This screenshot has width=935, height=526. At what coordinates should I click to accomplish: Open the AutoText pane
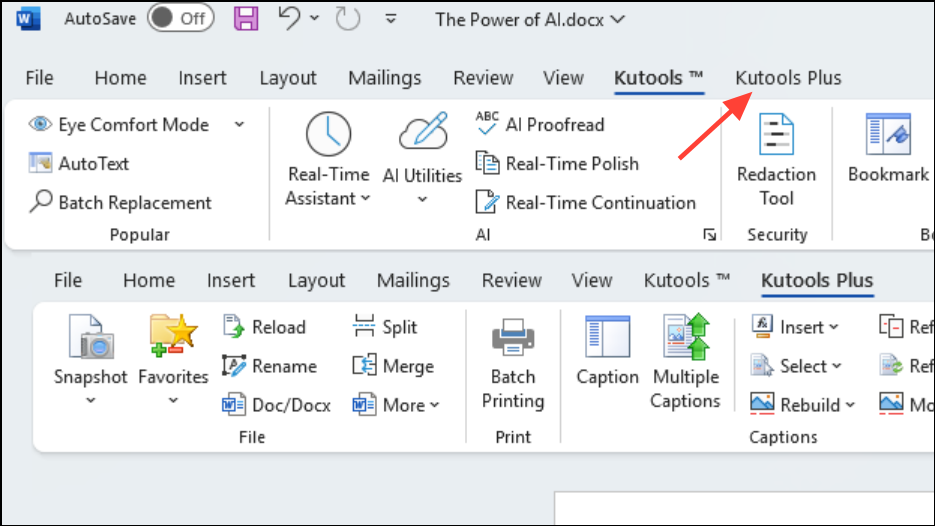pyautogui.click(x=79, y=163)
